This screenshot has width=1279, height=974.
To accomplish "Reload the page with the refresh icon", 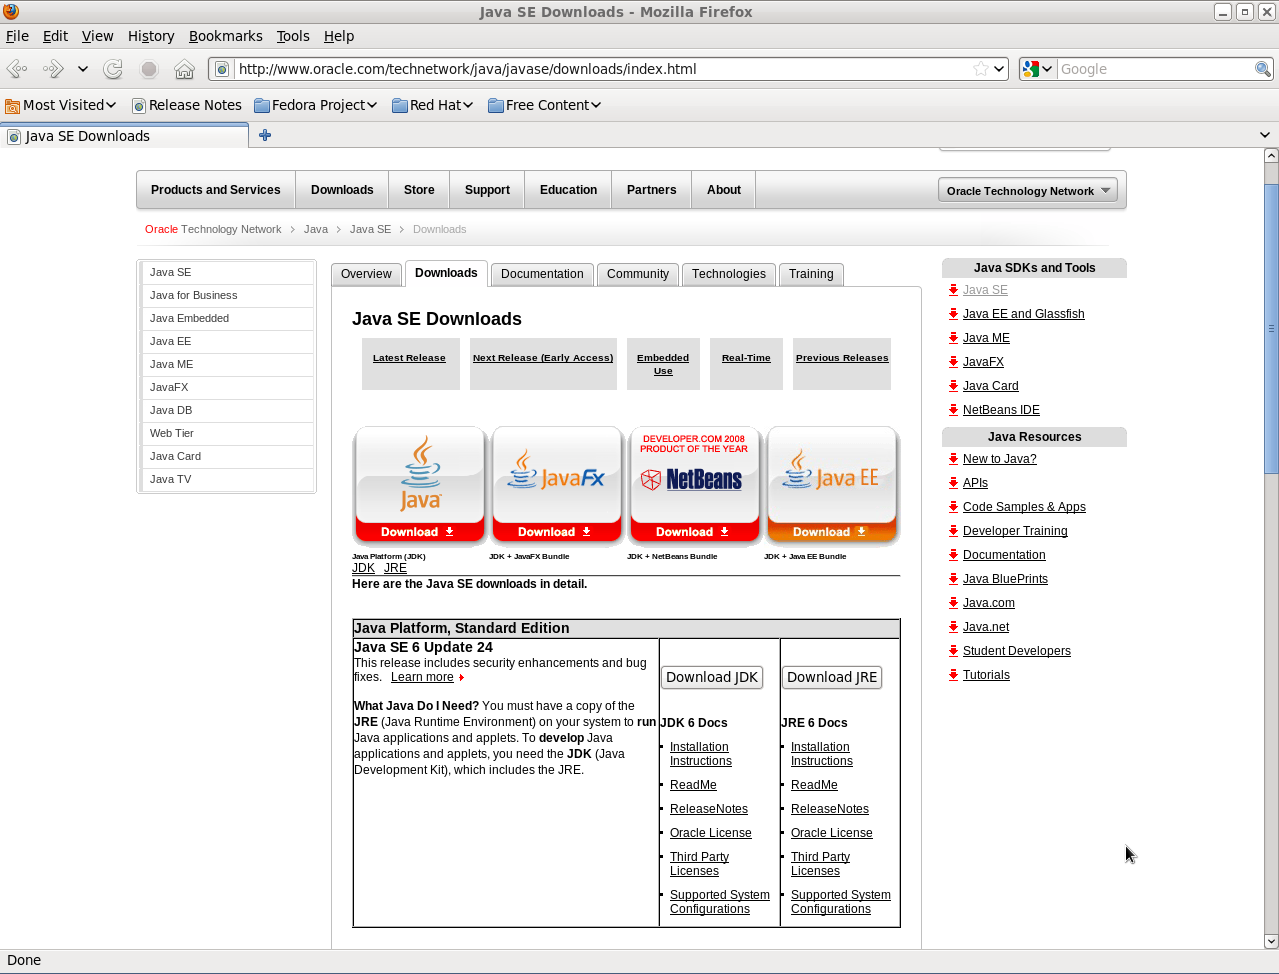I will [113, 69].
